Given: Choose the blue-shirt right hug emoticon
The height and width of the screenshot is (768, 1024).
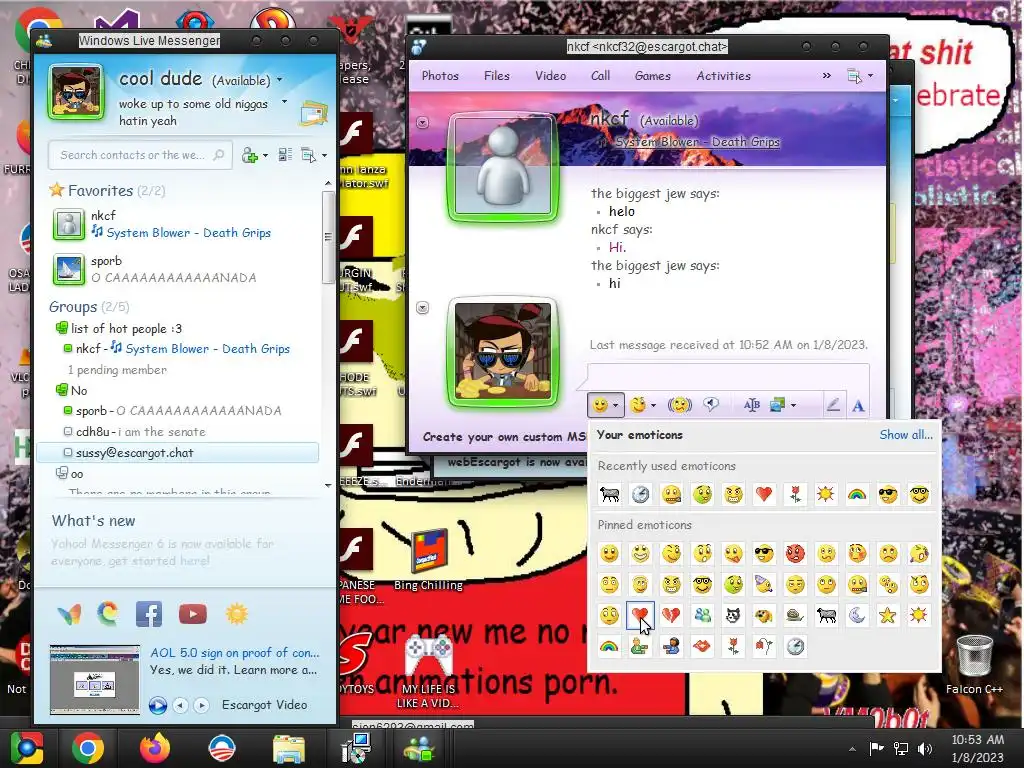Looking at the screenshot, I should pyautogui.click(x=671, y=647).
